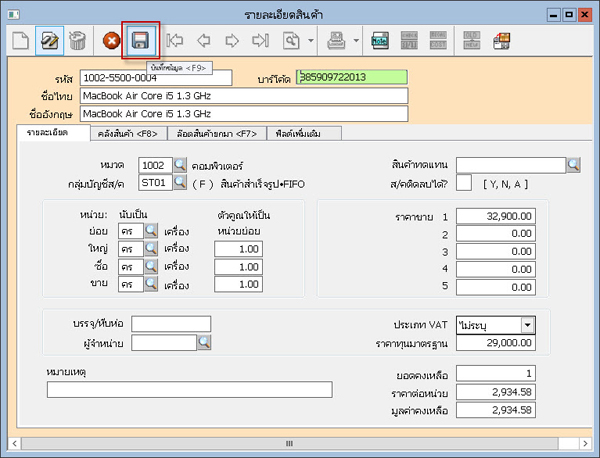The image size is (600, 458).
Task: Open the ฟิลด์เพิ่มเติม tab
Action: click(x=304, y=134)
